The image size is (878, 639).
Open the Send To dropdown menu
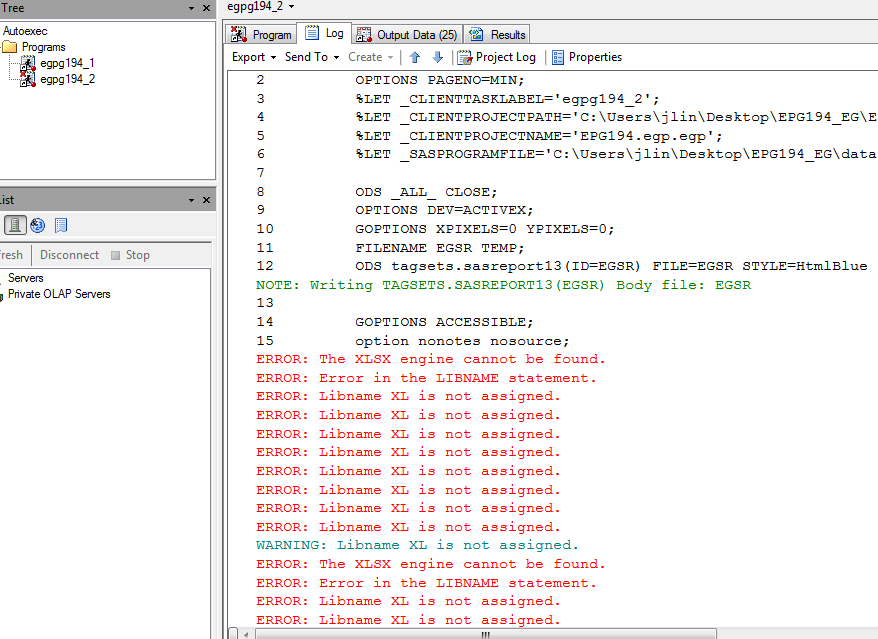coord(312,57)
